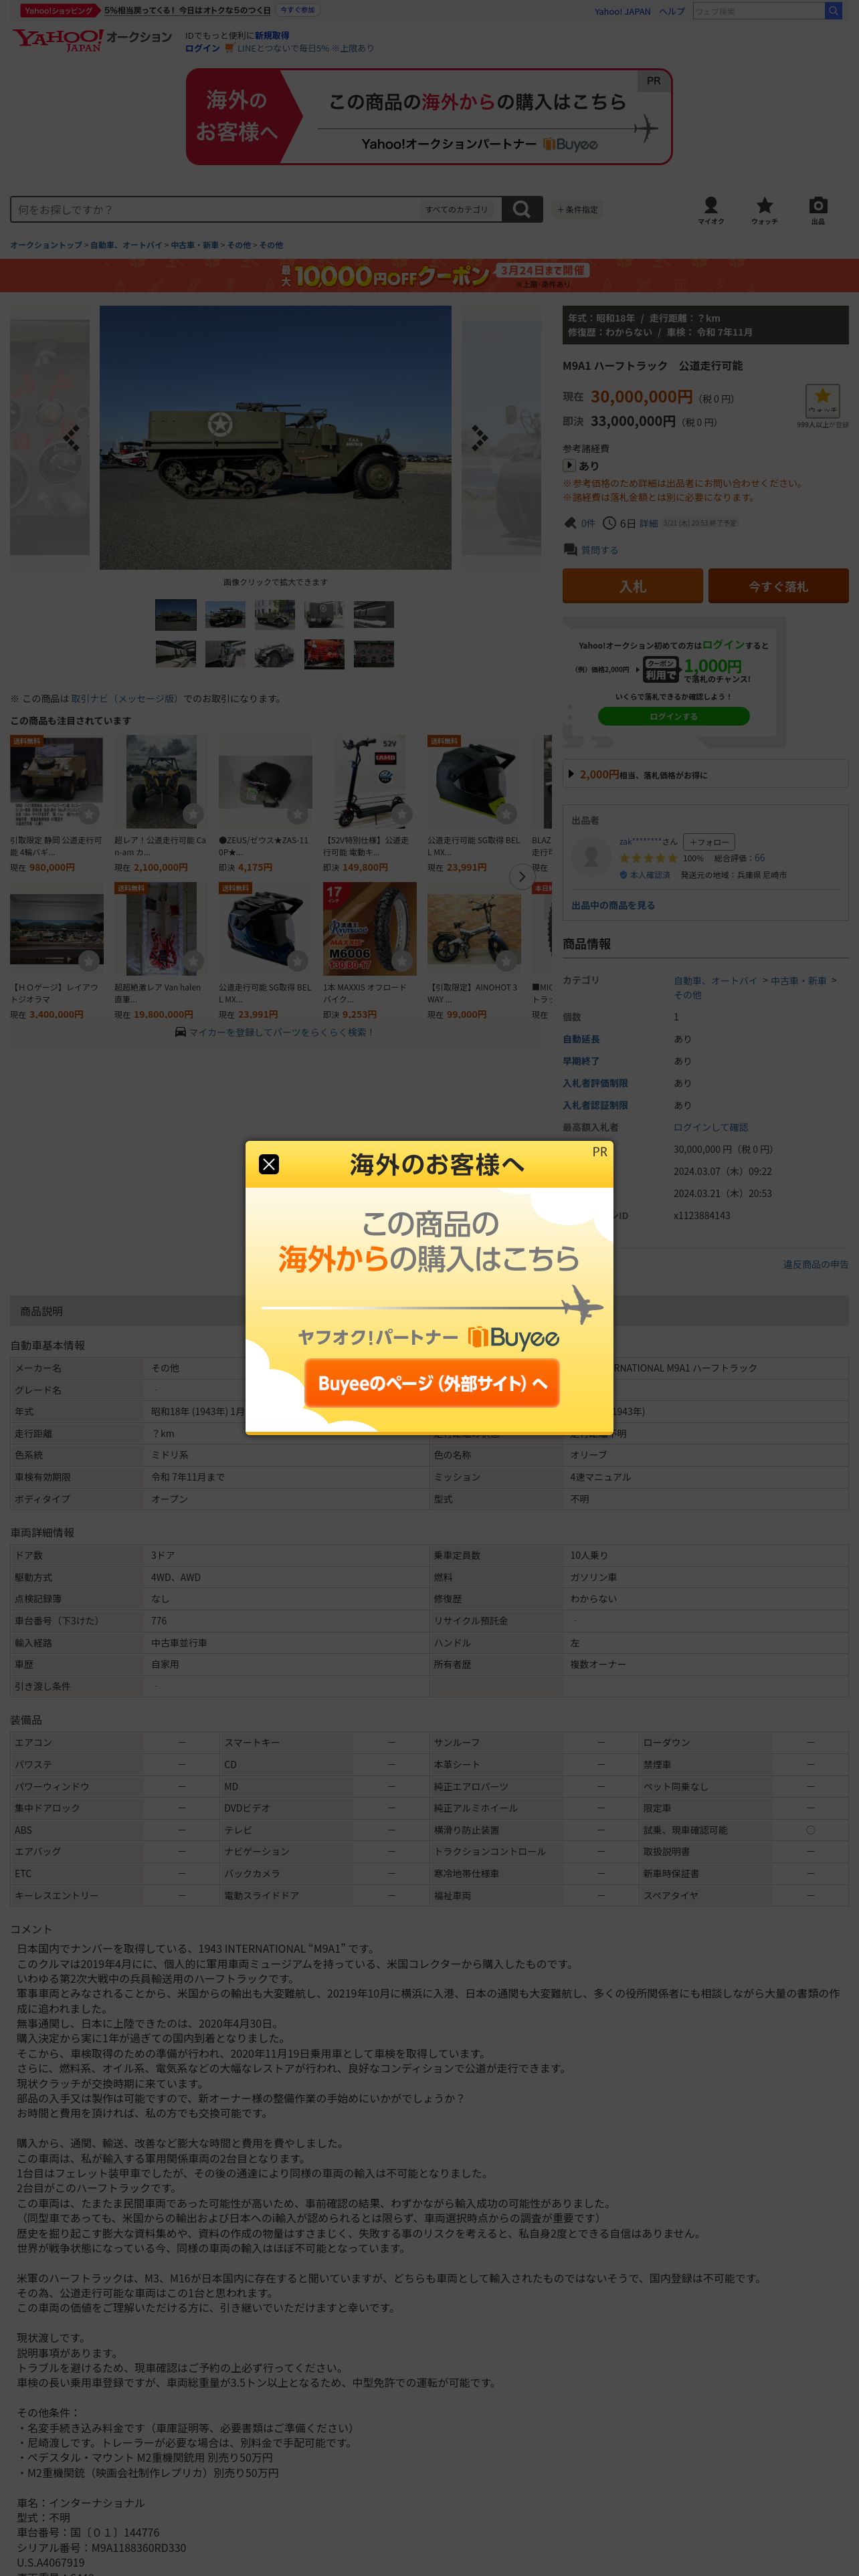Click the camera 出品 listing icon
Screen dimensions: 859x2576
[x=817, y=205]
